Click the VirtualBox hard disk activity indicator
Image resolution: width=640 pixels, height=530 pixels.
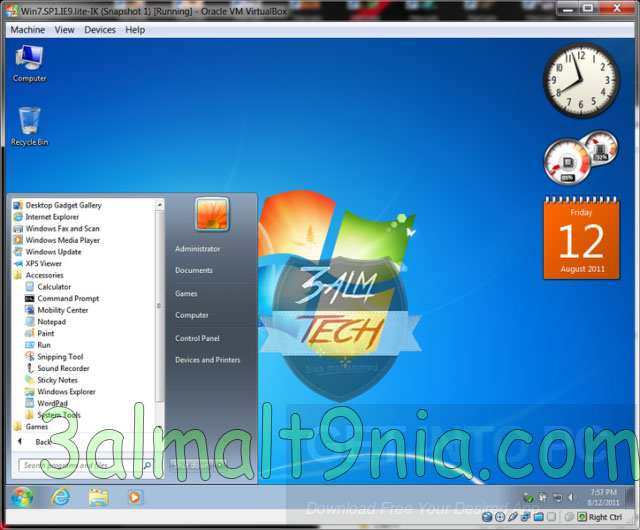tap(487, 517)
